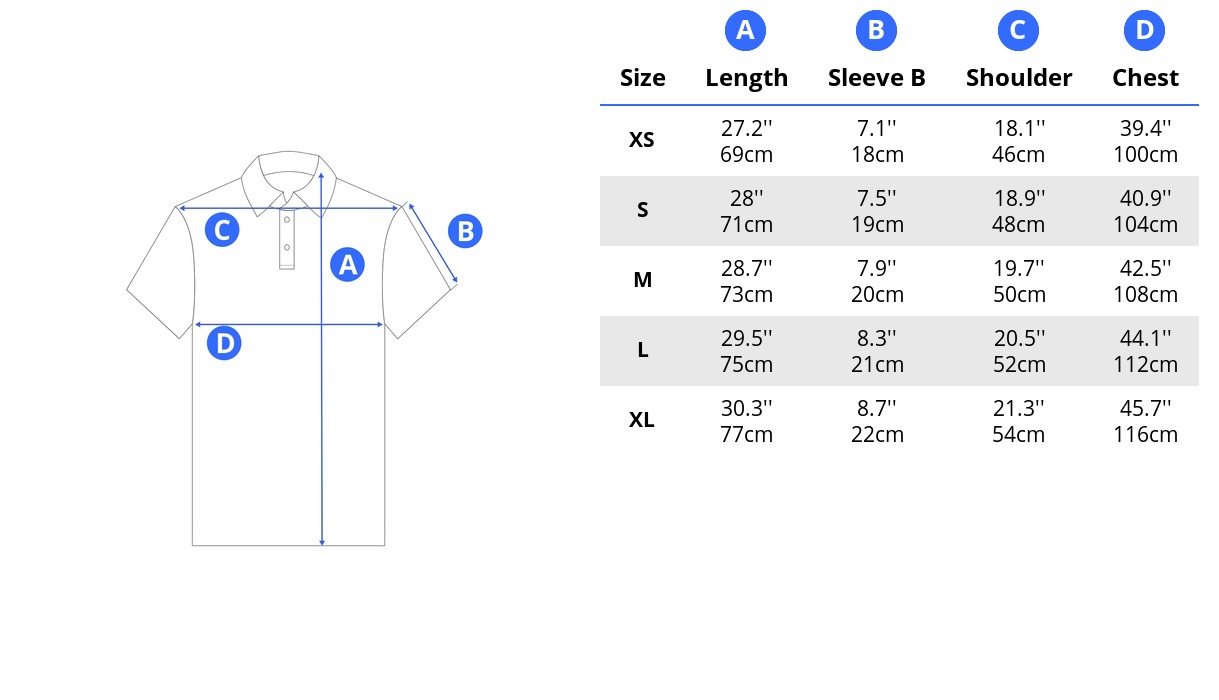Select the A length marker on shirt
The width and height of the screenshot is (1219, 700).
[347, 264]
